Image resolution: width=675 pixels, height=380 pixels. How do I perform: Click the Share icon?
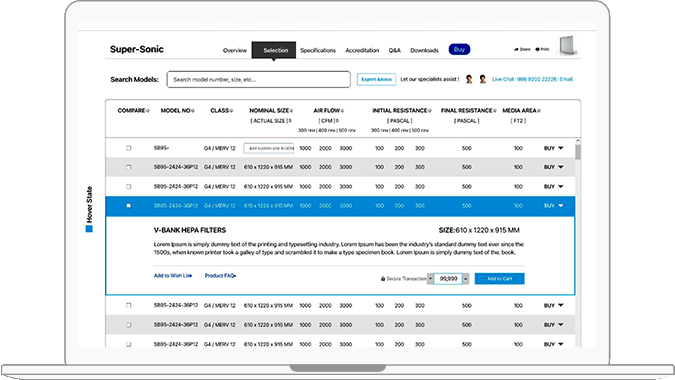click(x=516, y=49)
